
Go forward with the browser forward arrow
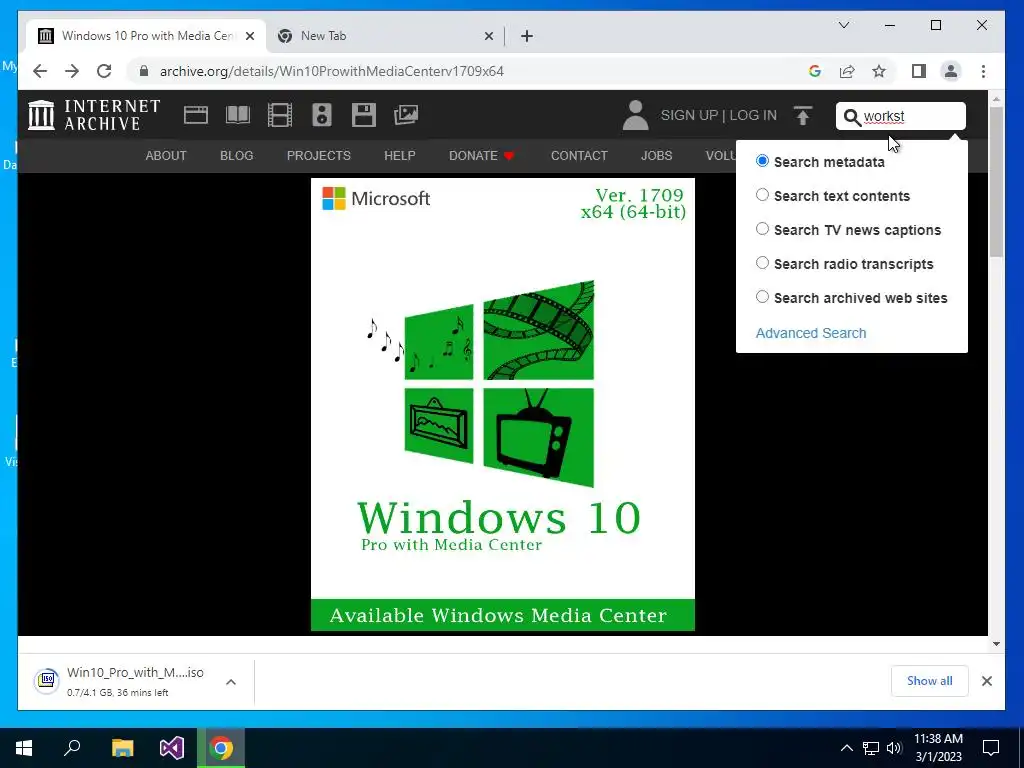pos(72,71)
